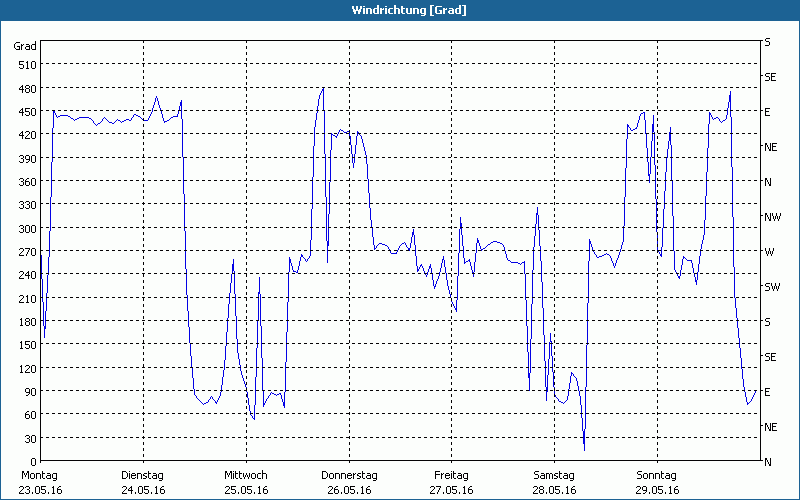Select the 510 tick label on left axis
800x500 pixels.
pyautogui.click(x=25, y=65)
